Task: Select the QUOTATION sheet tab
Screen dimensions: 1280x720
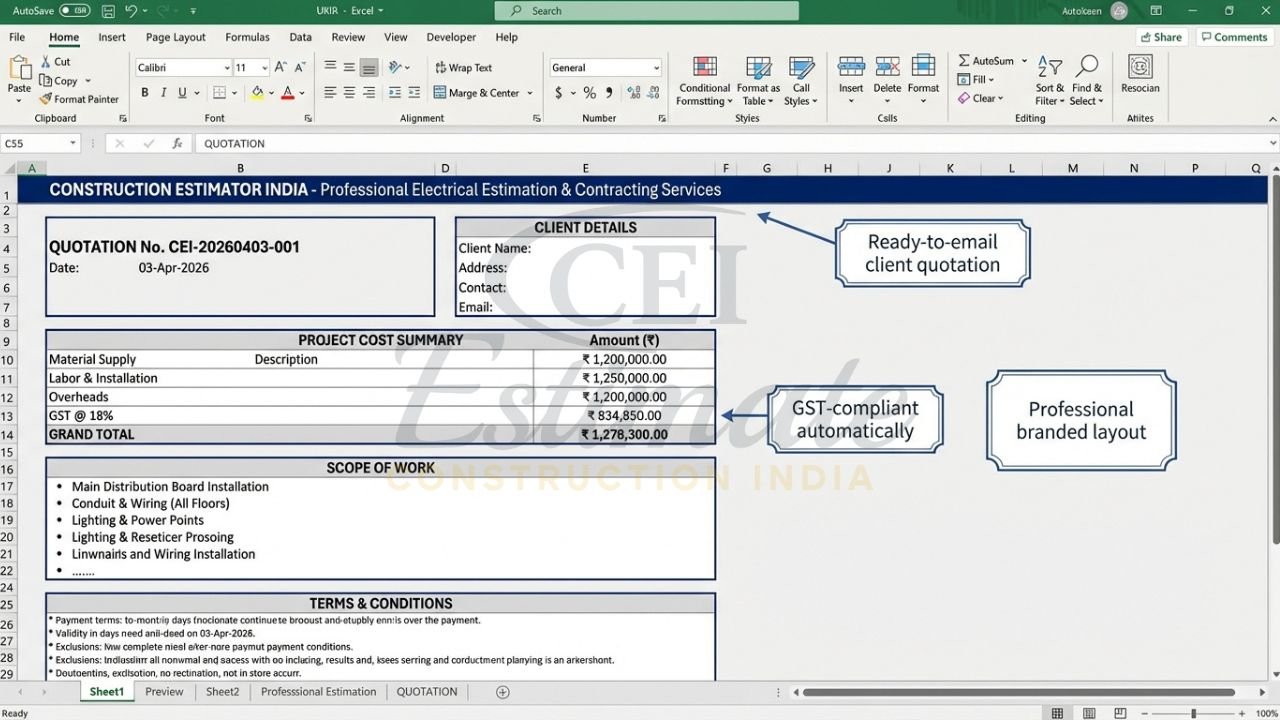Action: click(x=427, y=692)
